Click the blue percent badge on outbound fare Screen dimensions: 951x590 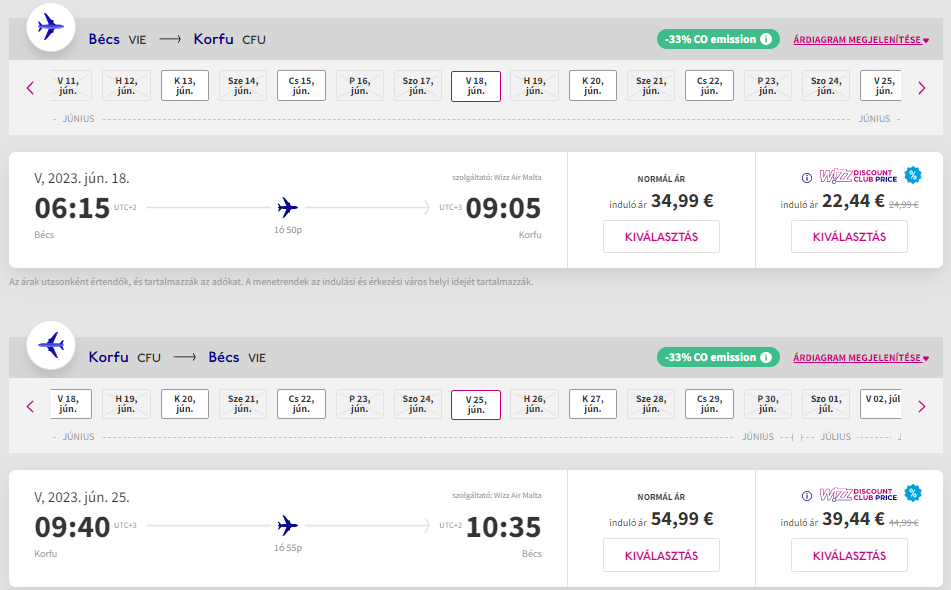click(x=912, y=176)
